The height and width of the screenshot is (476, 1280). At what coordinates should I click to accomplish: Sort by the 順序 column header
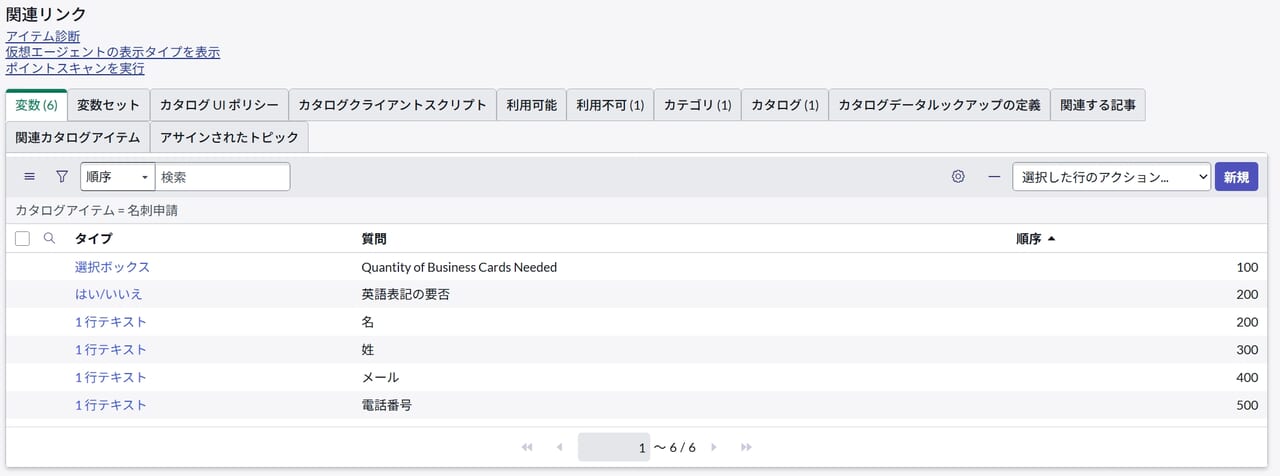(x=1028, y=239)
